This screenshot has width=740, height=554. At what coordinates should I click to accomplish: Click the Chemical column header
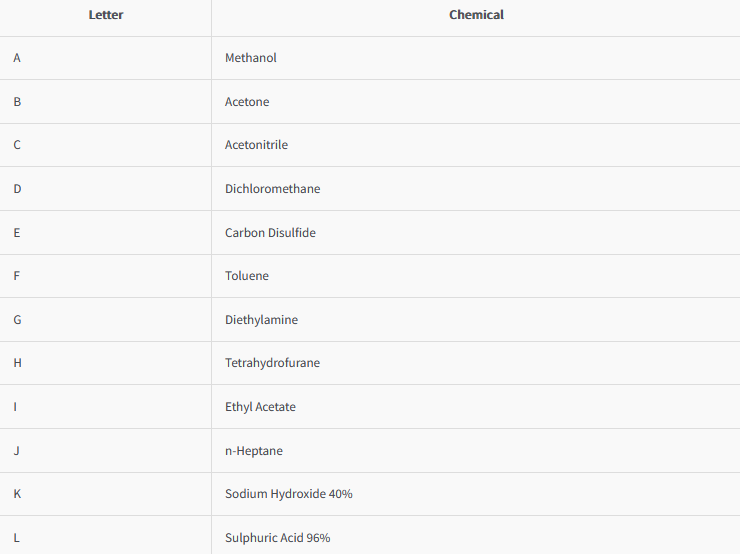point(476,15)
